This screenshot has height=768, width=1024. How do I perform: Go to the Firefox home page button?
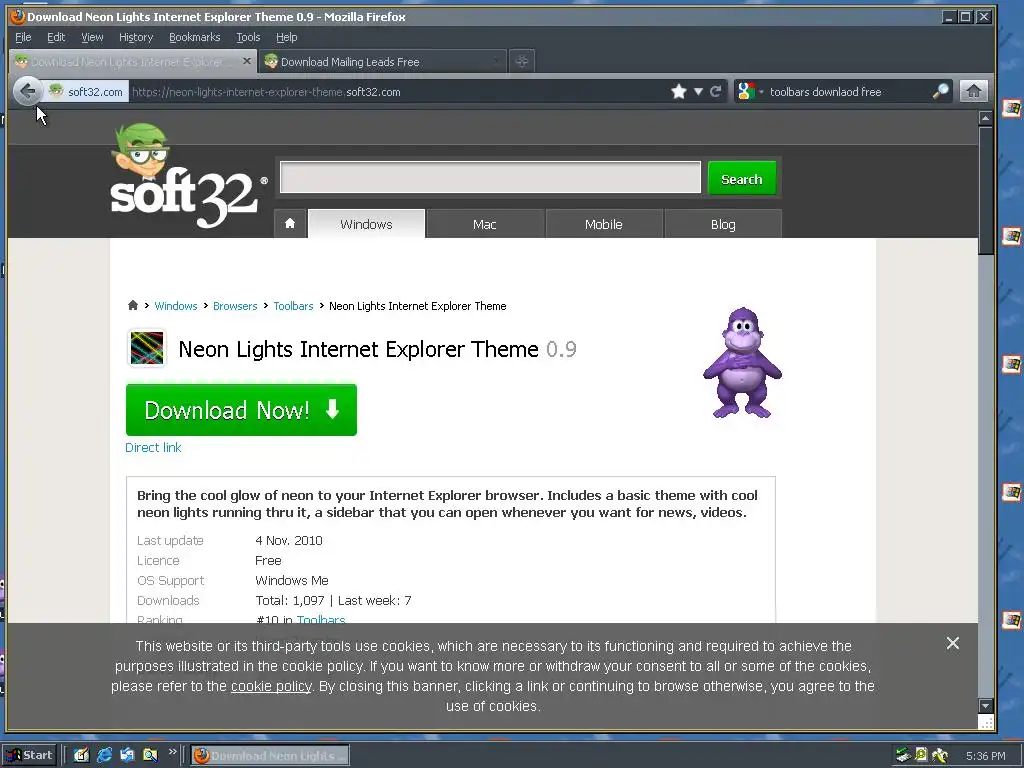[x=973, y=91]
